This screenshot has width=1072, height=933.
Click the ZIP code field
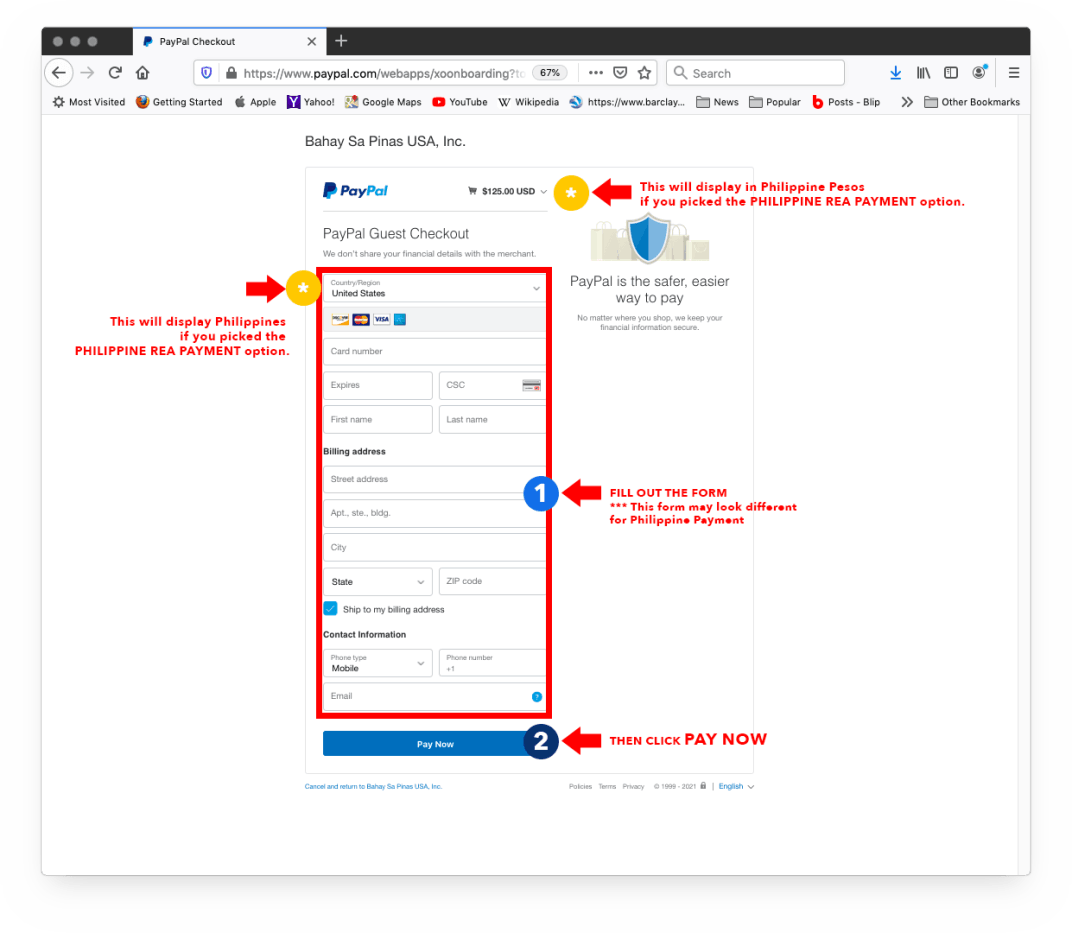click(x=492, y=582)
